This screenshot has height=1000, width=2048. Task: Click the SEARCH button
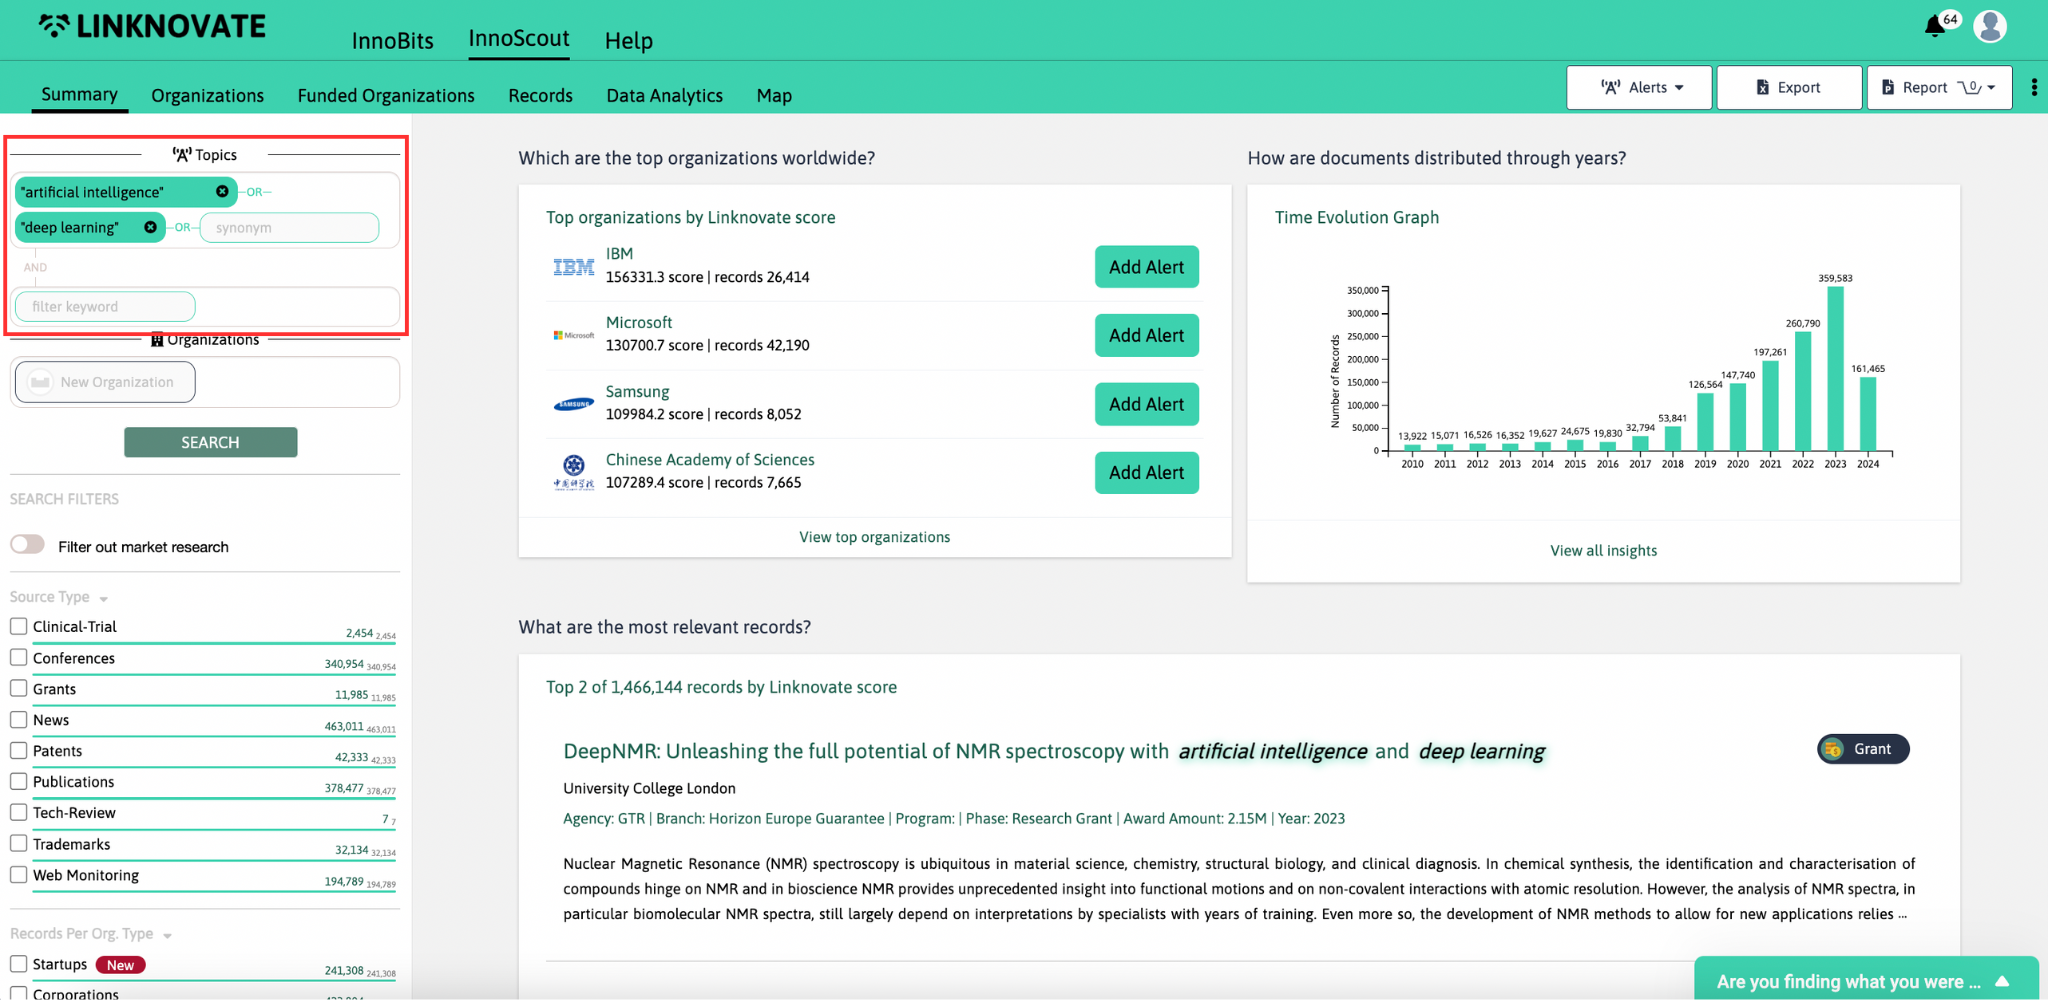(x=210, y=442)
